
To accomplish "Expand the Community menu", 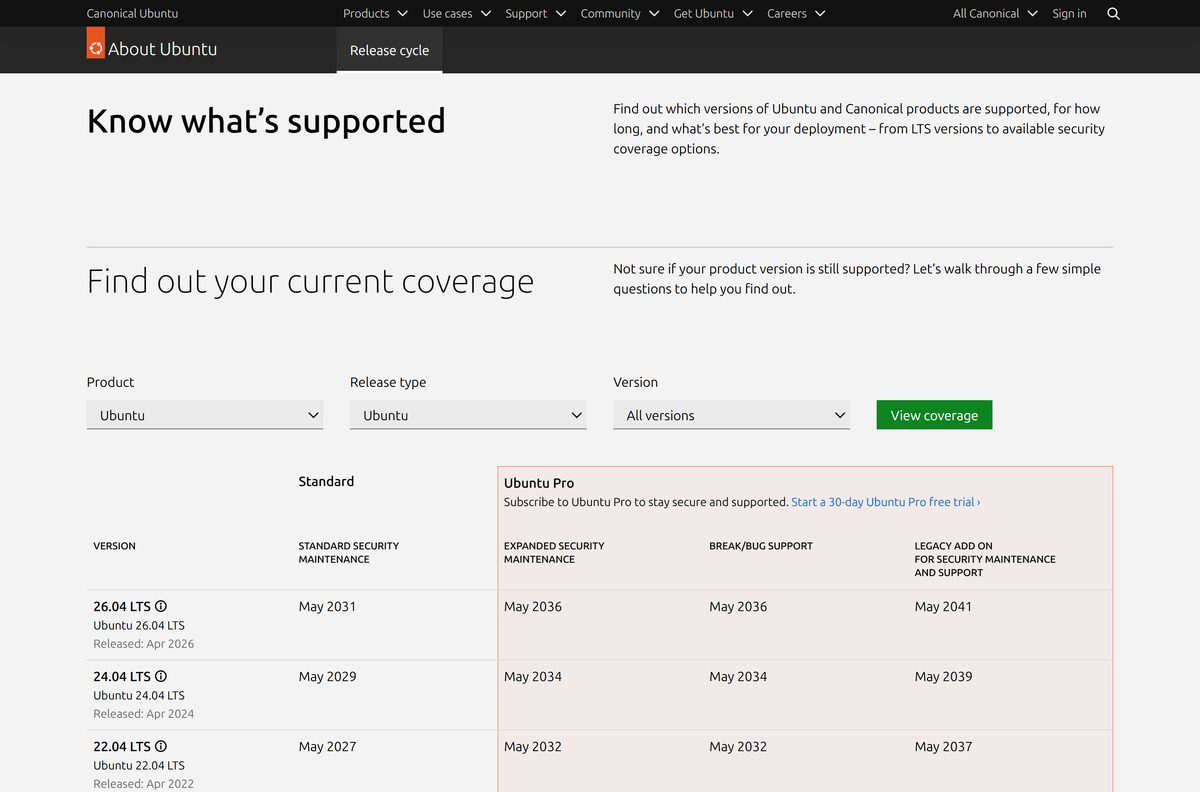I will tap(620, 13).
